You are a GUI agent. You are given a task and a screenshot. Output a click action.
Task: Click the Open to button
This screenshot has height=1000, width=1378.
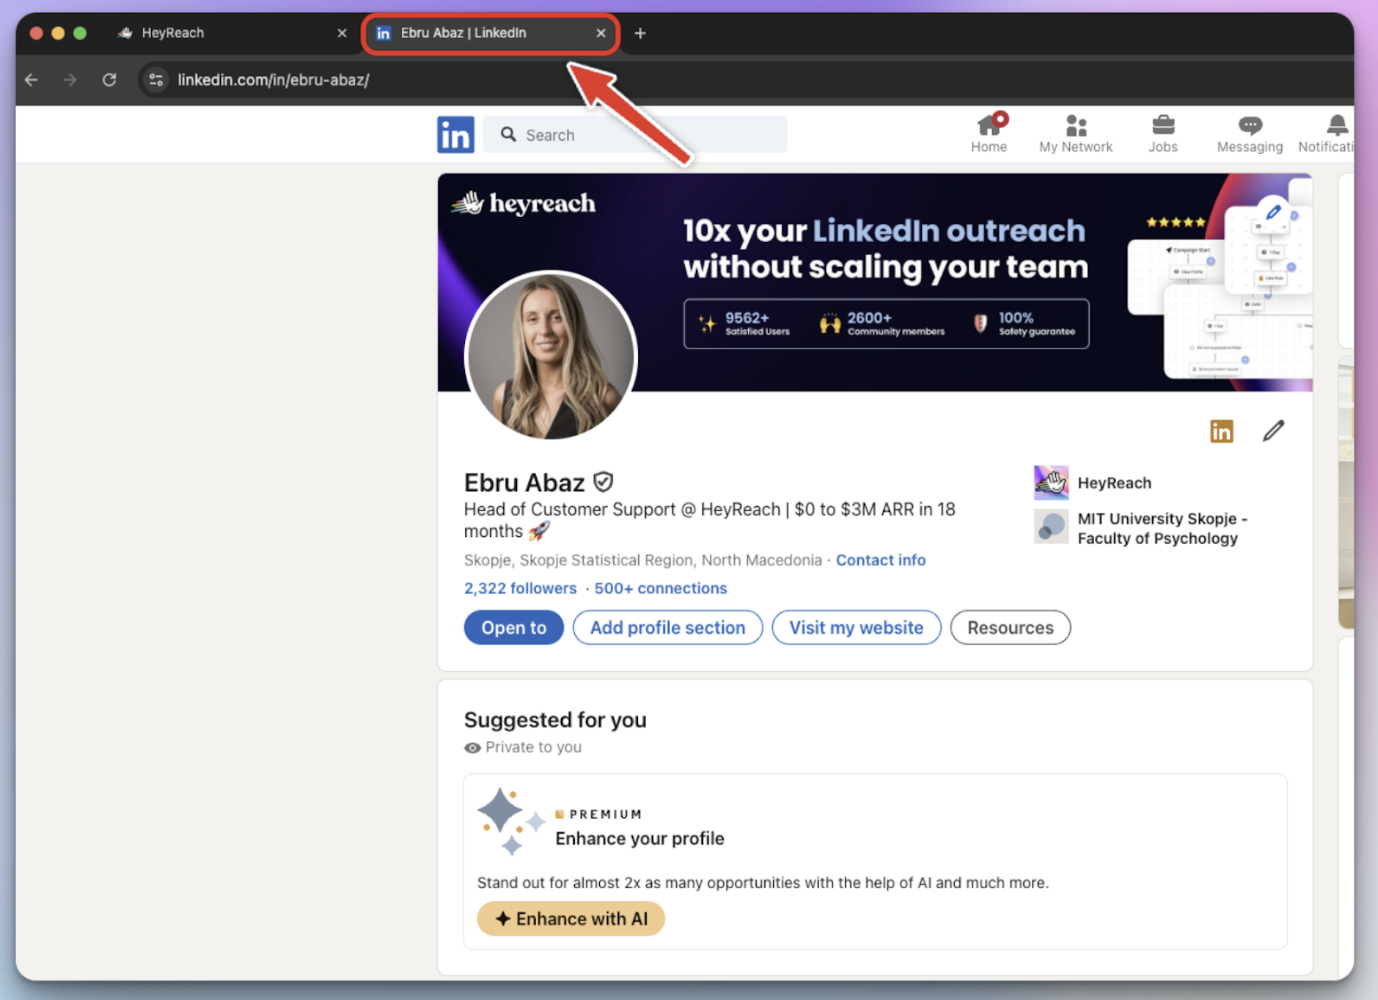[x=514, y=628]
